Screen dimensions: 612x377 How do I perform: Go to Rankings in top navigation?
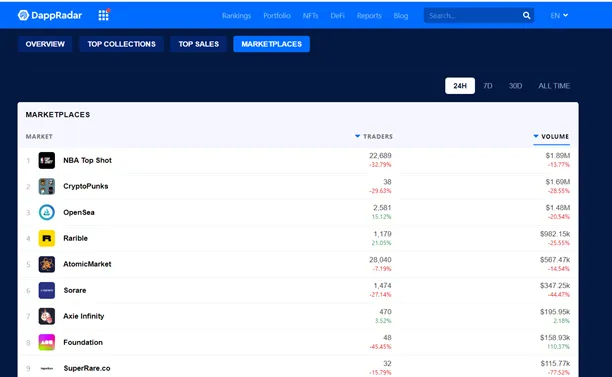pos(237,16)
